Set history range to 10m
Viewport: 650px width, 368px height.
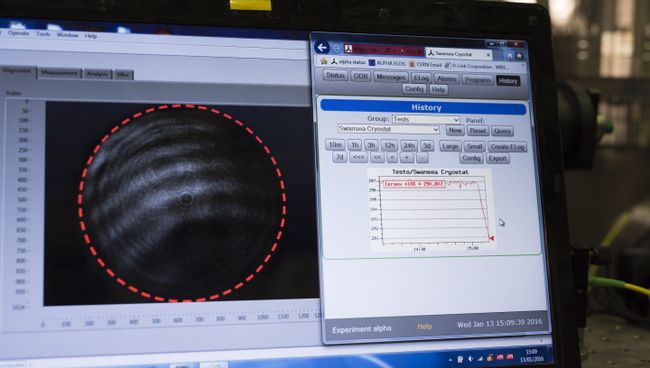(335, 145)
